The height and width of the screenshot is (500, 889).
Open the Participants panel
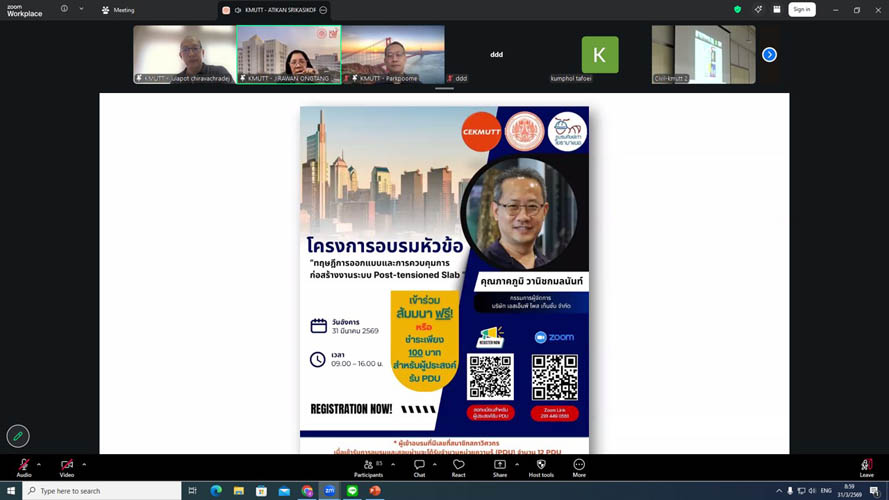tap(369, 468)
